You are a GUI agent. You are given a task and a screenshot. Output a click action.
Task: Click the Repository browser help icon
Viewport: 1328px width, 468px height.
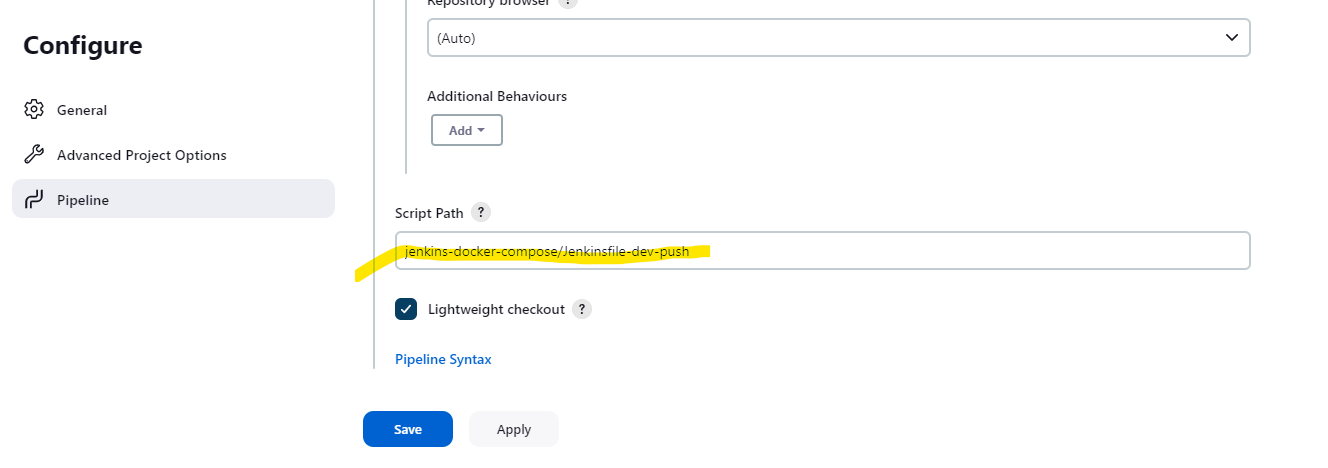568,3
